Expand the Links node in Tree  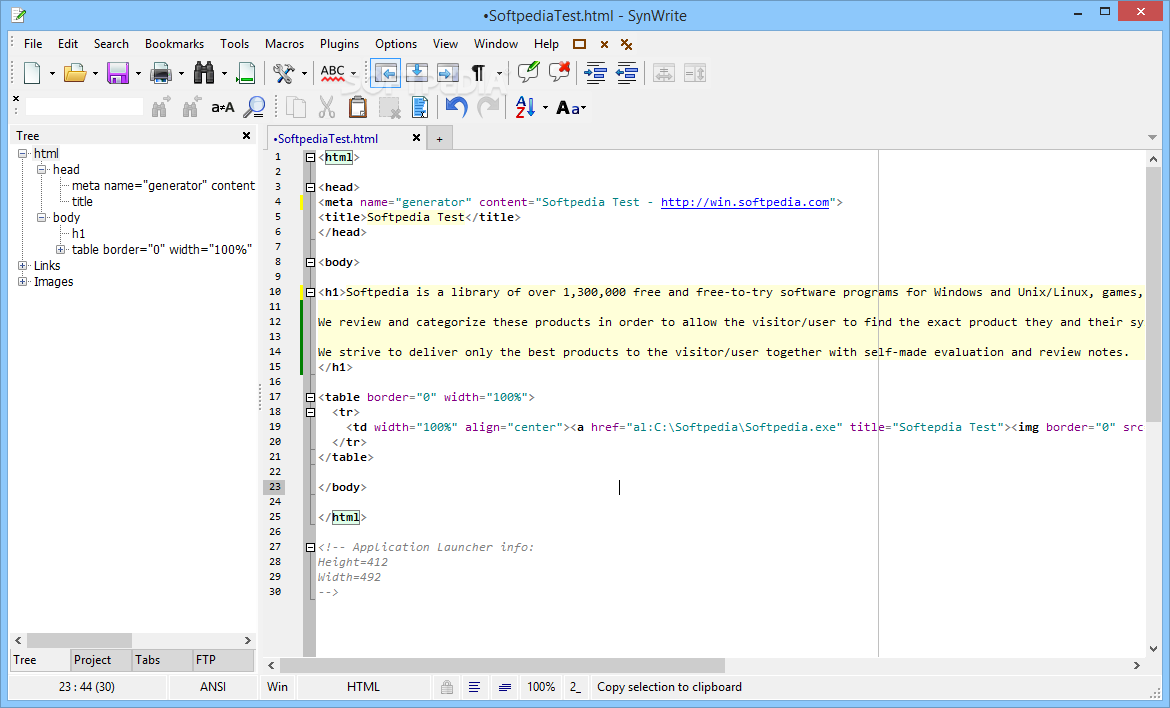point(22,266)
